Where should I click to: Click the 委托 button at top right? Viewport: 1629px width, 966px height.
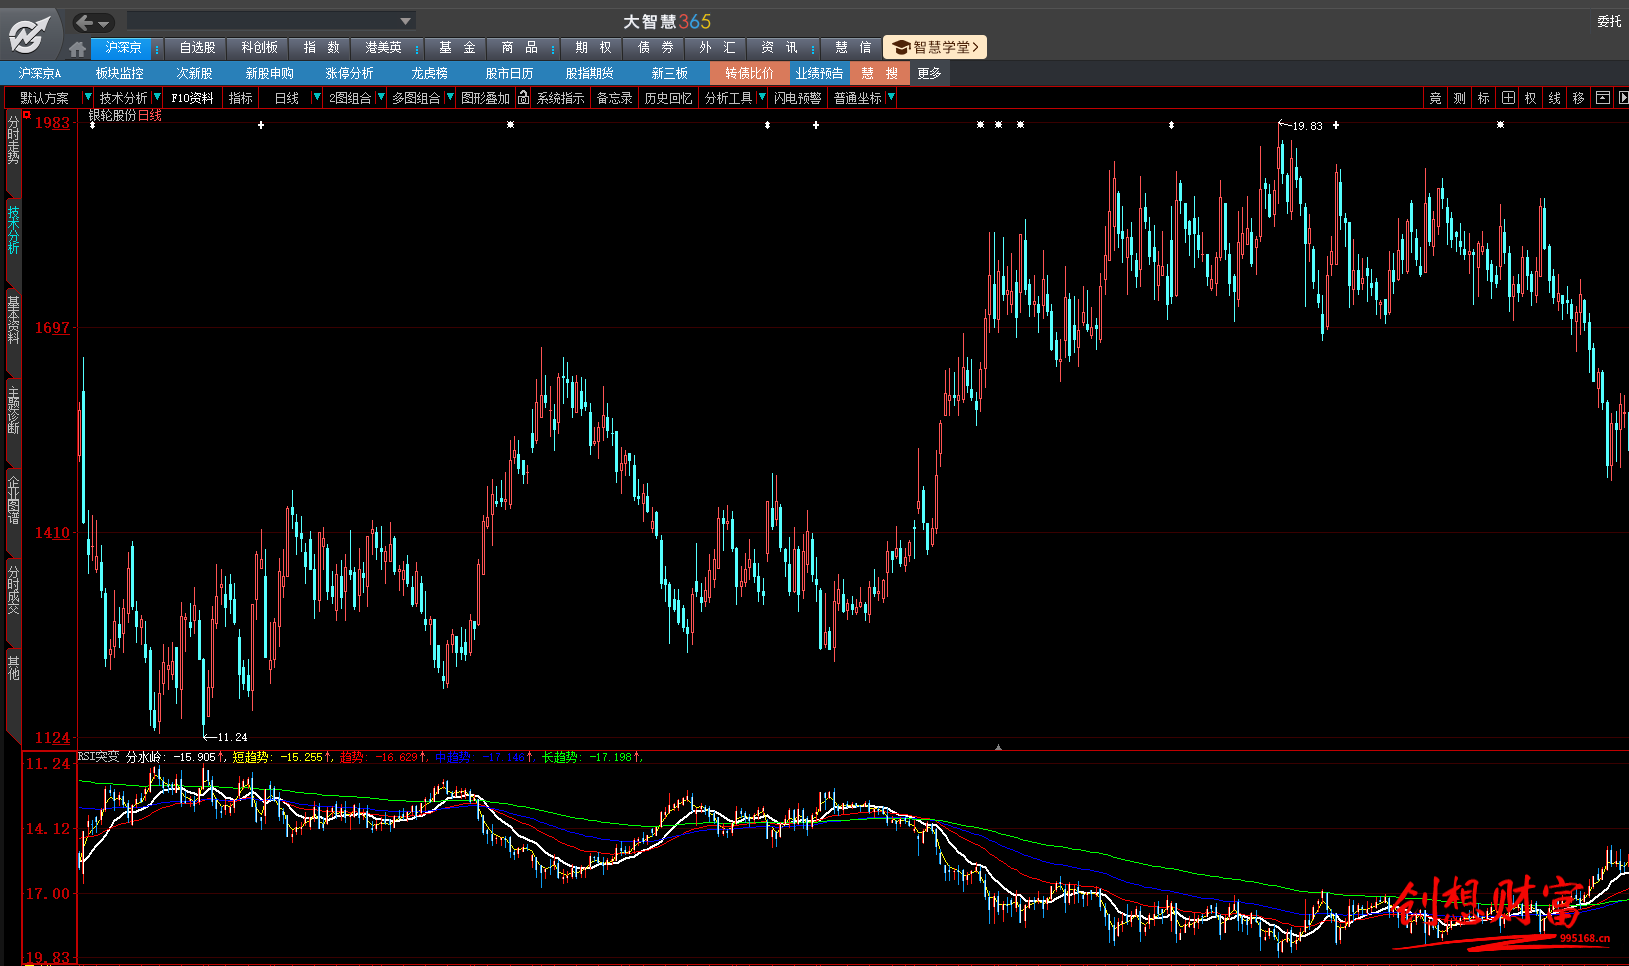point(1609,21)
